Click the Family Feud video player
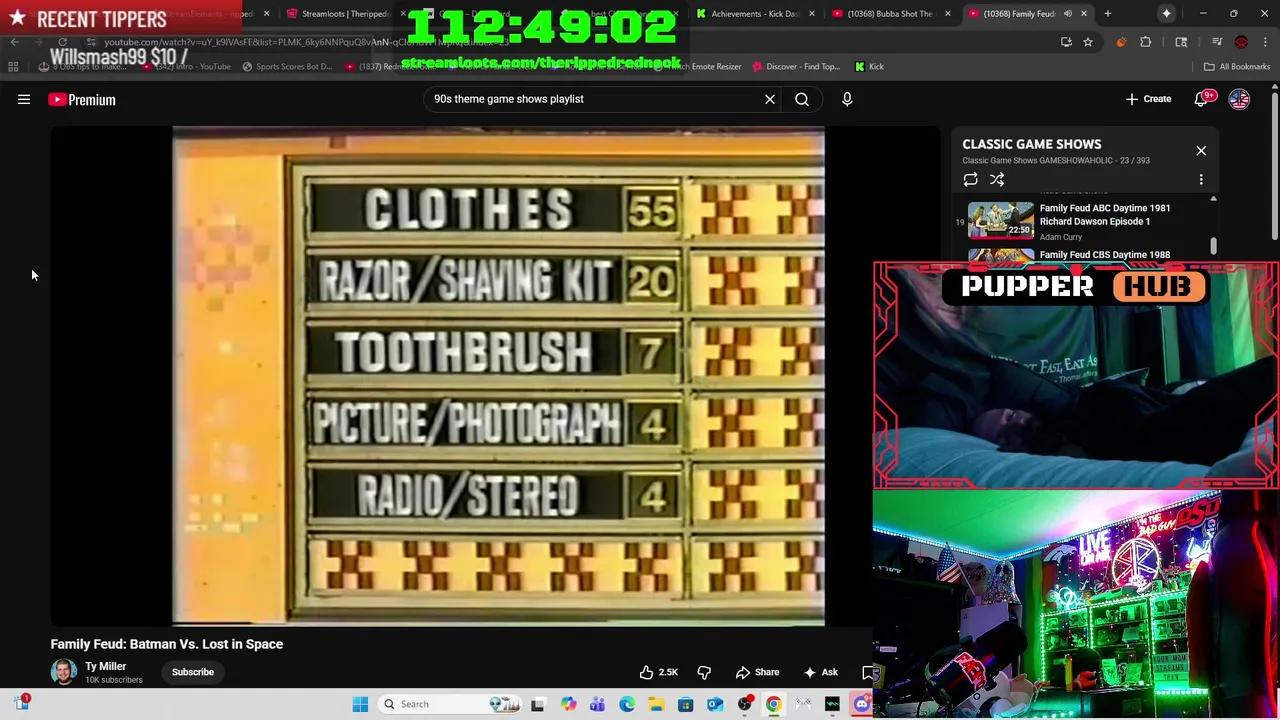 coord(498,377)
